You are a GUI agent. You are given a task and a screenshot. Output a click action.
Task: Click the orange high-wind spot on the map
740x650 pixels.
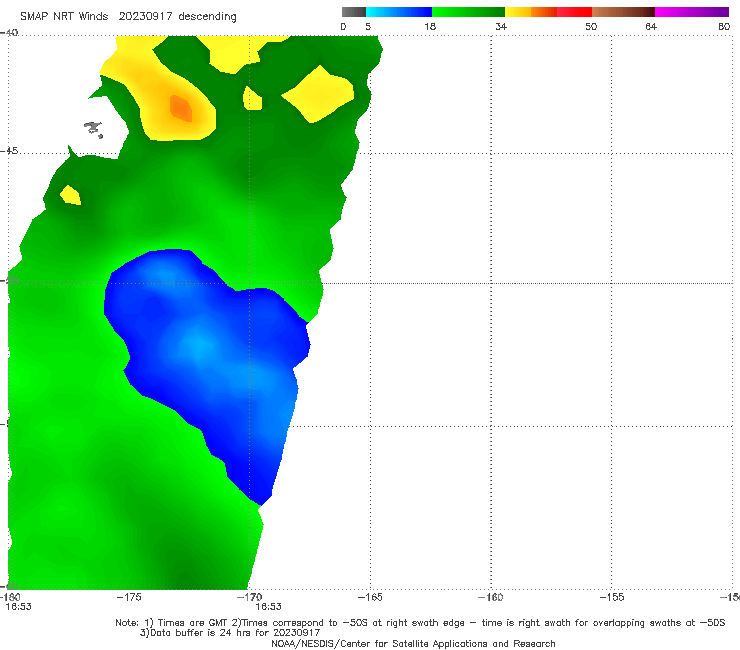(x=181, y=108)
